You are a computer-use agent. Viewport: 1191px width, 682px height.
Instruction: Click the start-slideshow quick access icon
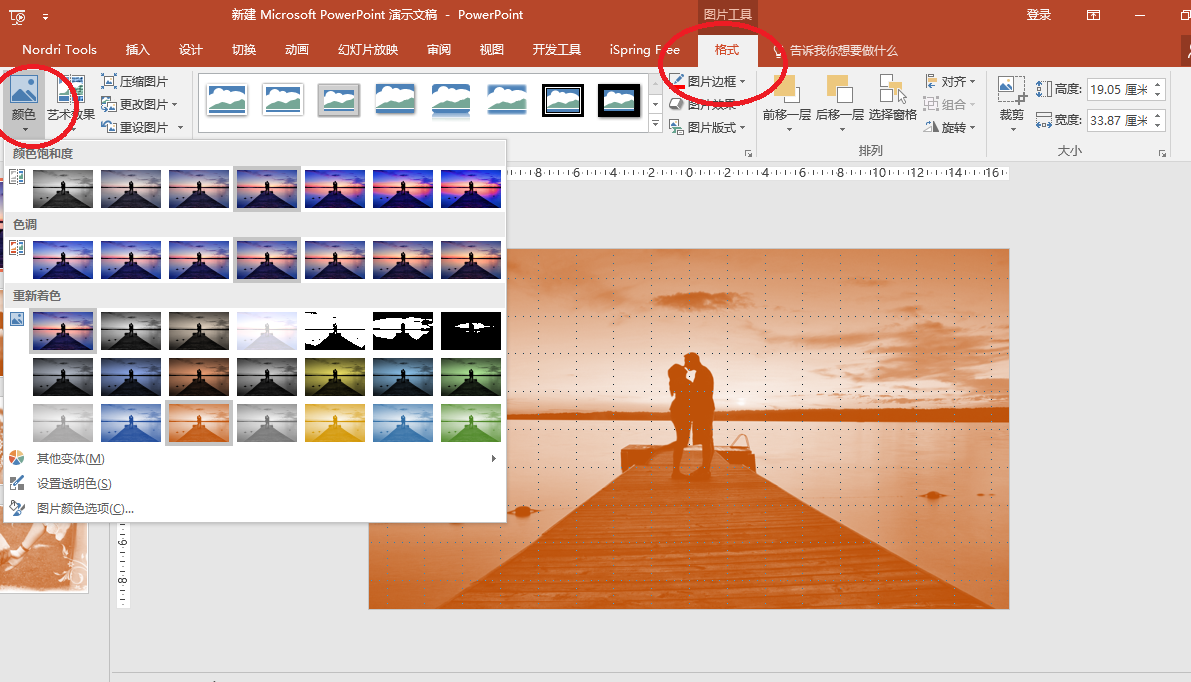pyautogui.click(x=17, y=16)
